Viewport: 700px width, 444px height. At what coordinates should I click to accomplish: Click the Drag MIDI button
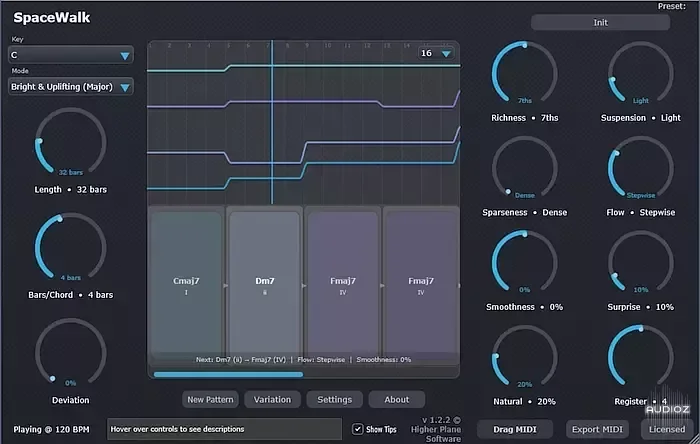pos(515,429)
